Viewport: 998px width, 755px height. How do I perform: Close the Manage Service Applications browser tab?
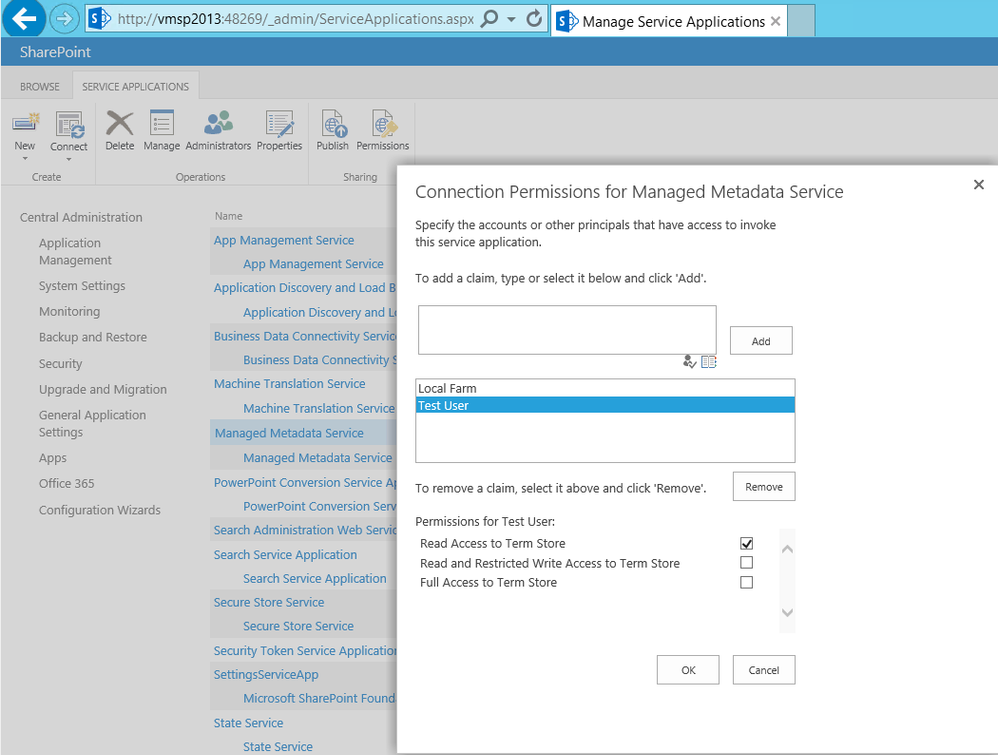click(x=775, y=21)
